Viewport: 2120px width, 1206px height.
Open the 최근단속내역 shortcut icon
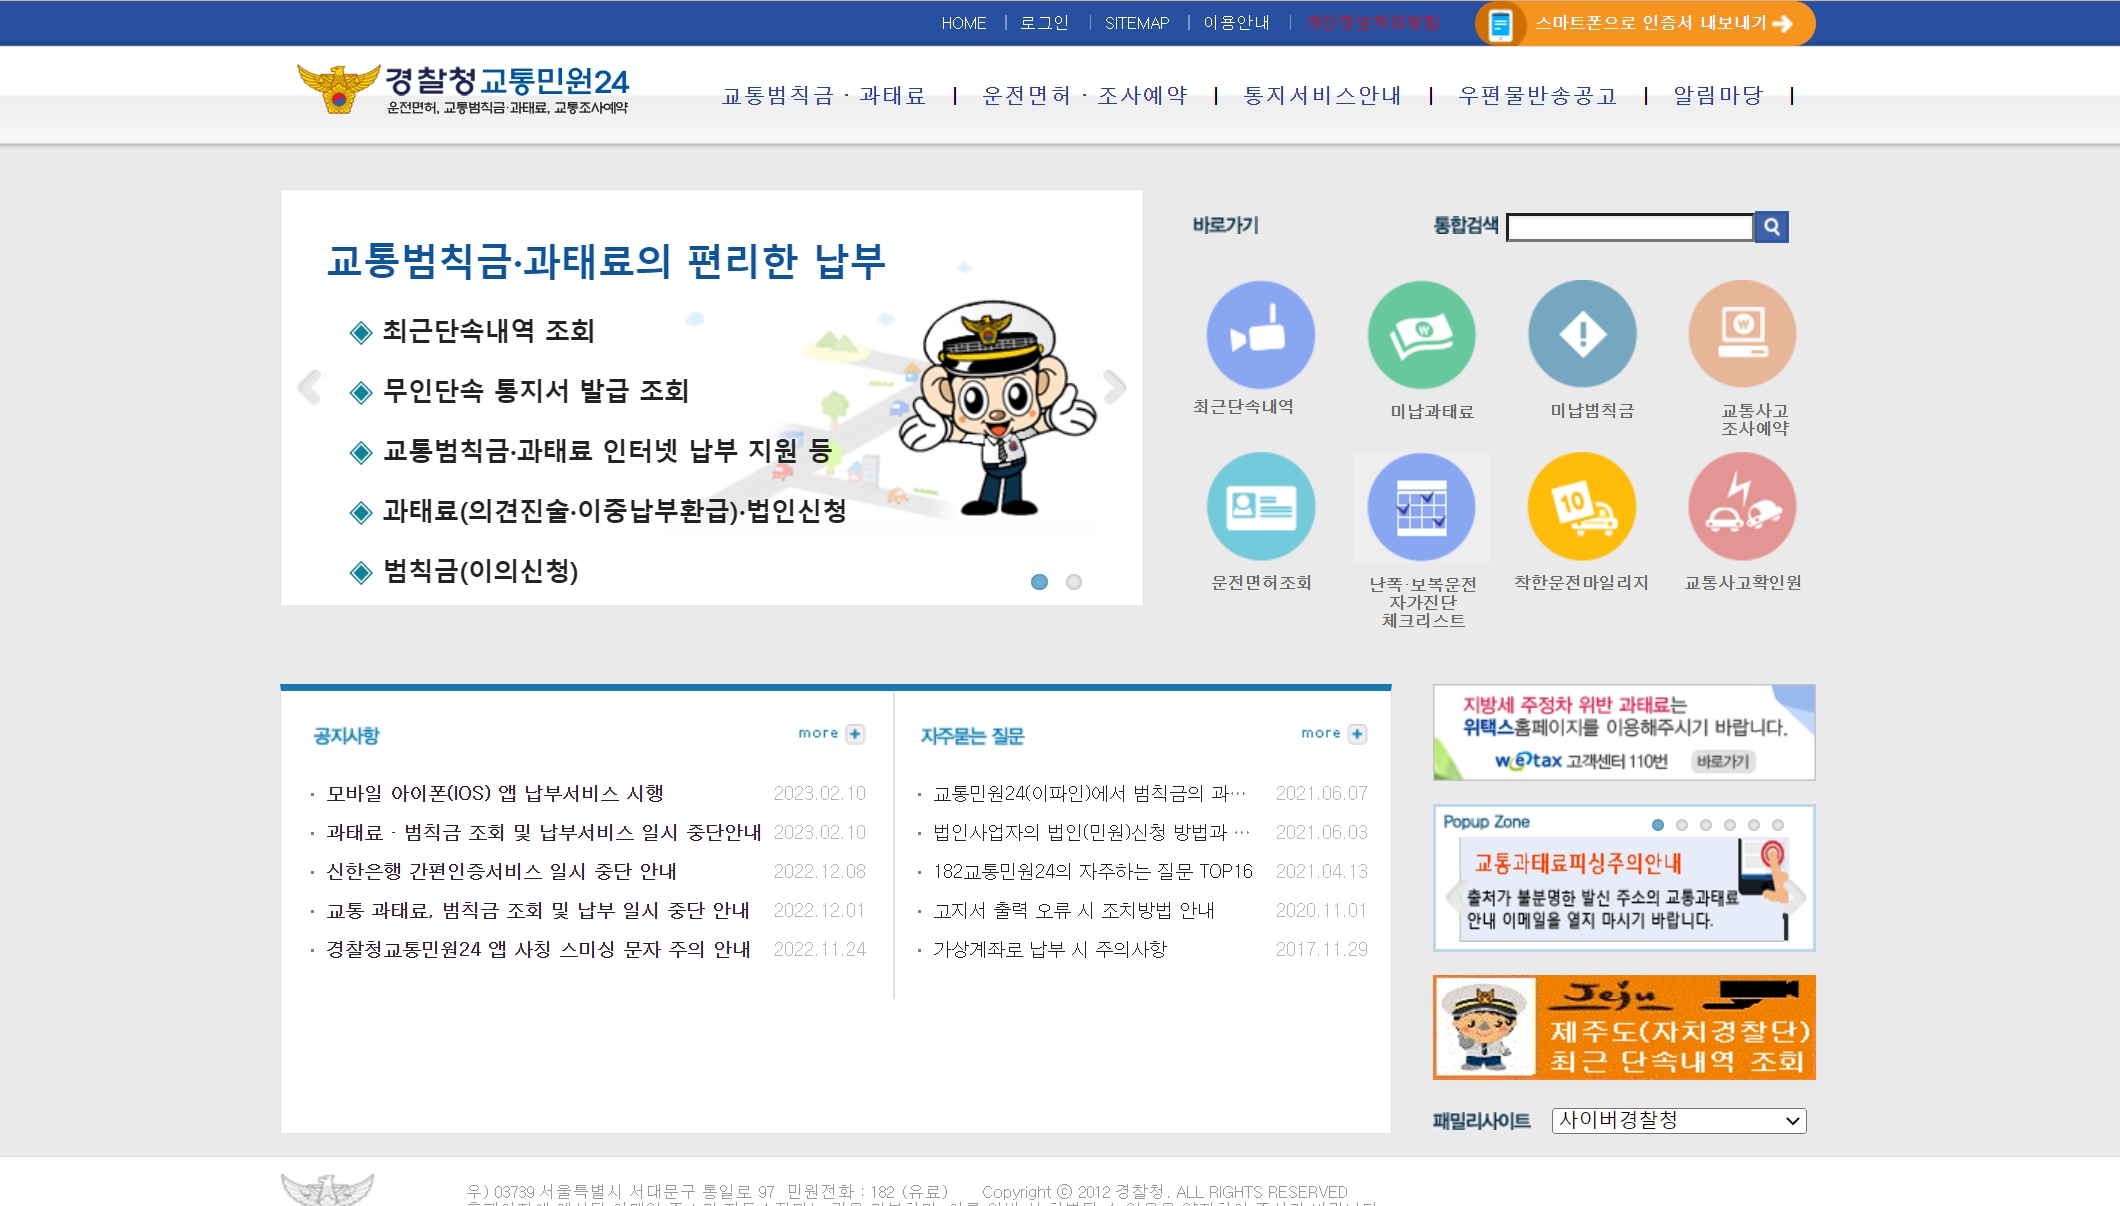point(1260,334)
